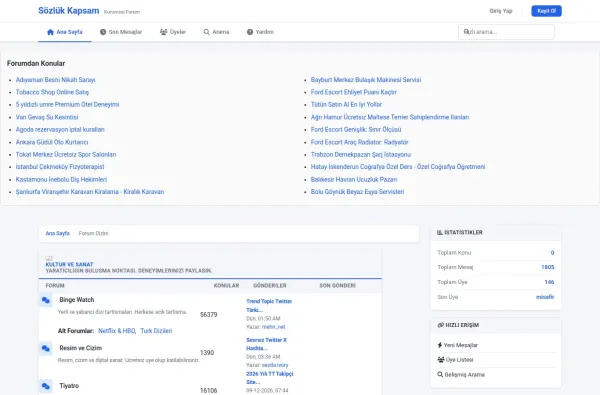Click the chat bubble icon beside Tiyatro
Image resolution: width=600 pixels, height=395 pixels.
46,386
